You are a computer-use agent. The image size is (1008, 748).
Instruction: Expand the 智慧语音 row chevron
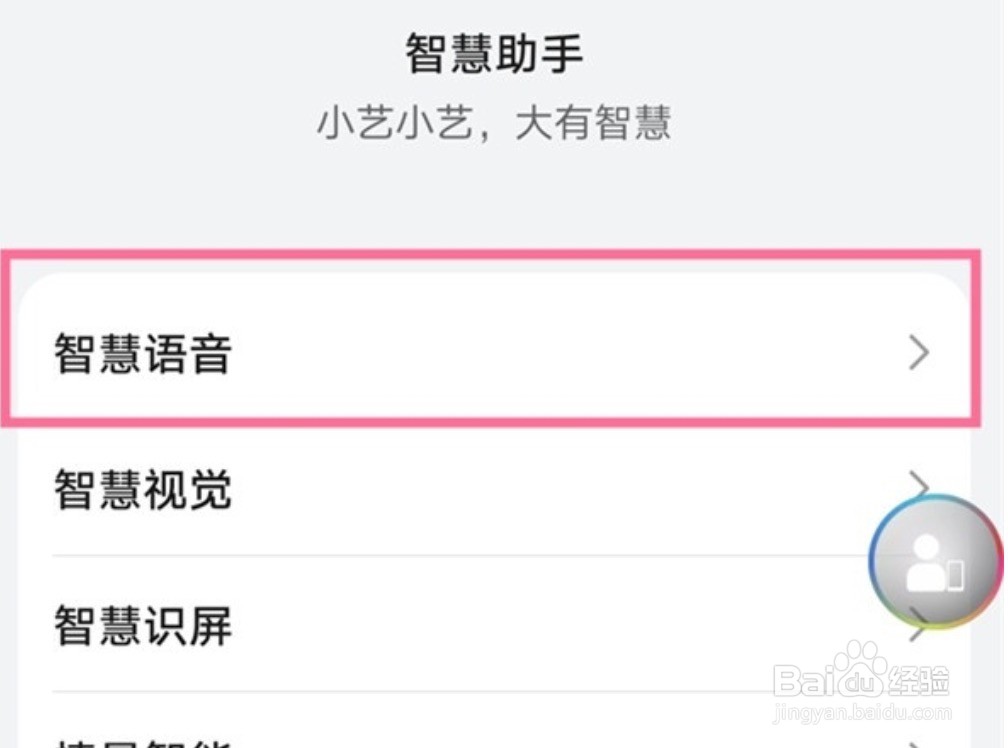(919, 353)
